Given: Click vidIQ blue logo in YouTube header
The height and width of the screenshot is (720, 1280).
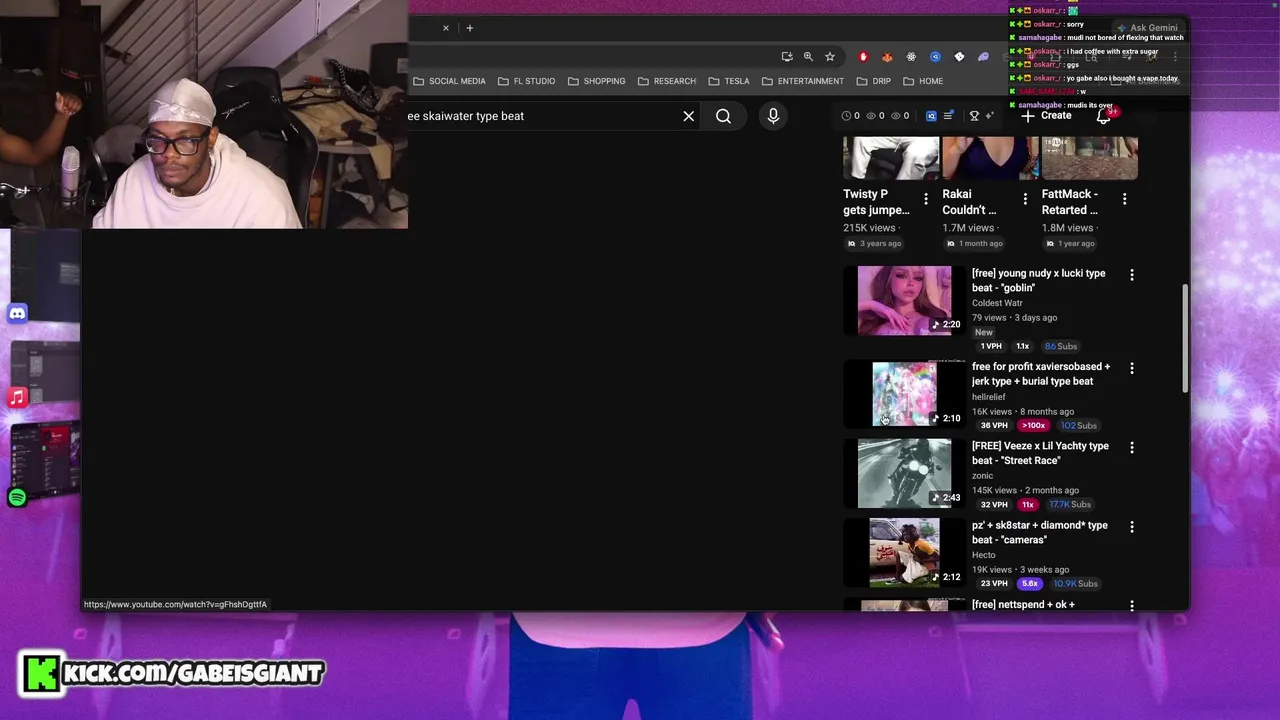Looking at the screenshot, I should 931,116.
